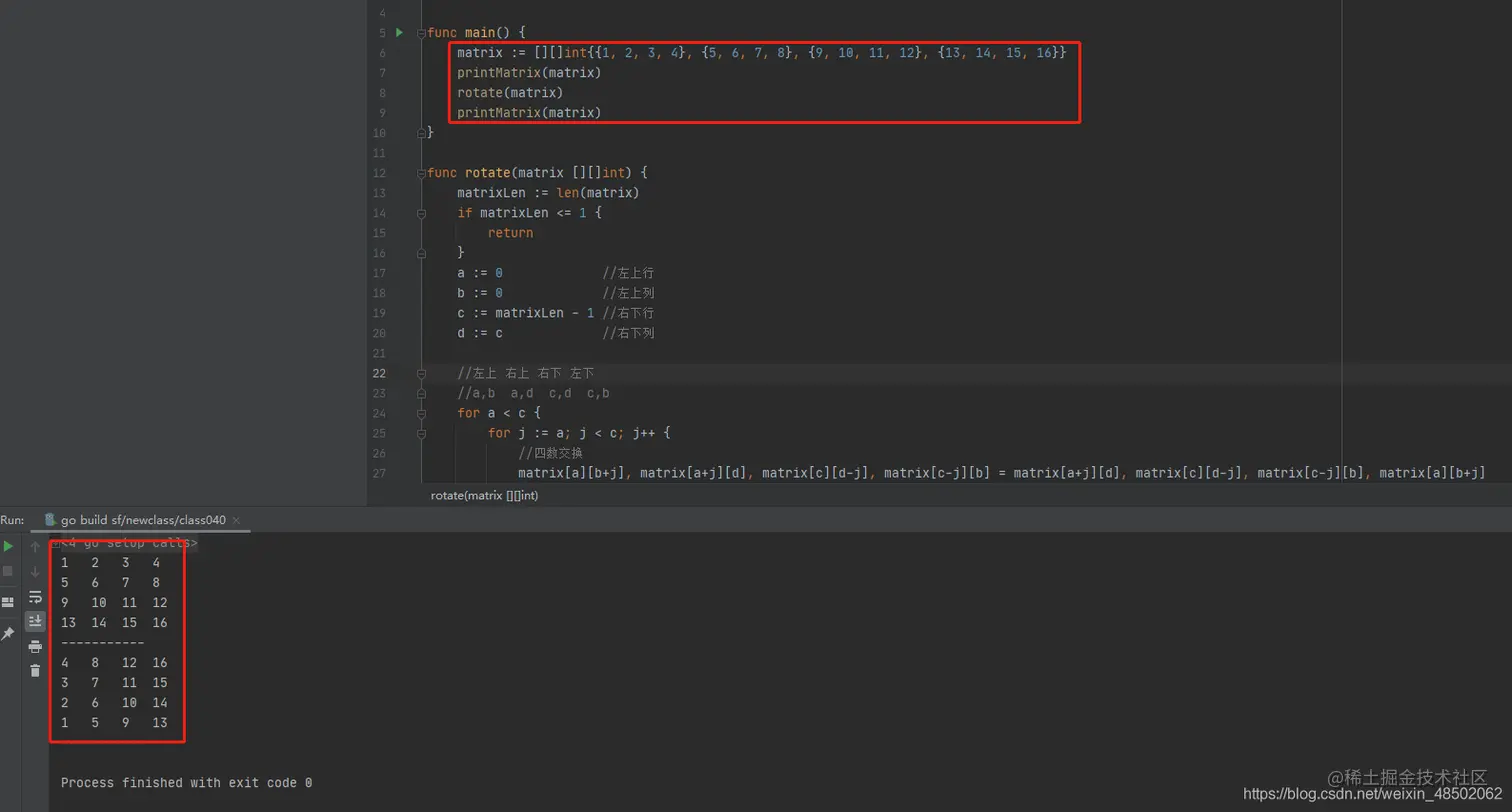The image size is (1512, 812).
Task: Click comment //a,b a,d c,d c,b
Action: 533,393
